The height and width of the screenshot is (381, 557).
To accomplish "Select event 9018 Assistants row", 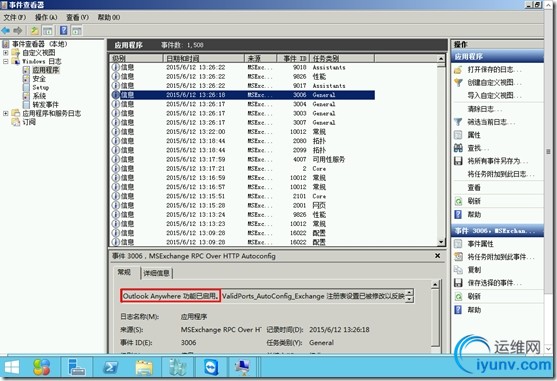I will coord(242,67).
